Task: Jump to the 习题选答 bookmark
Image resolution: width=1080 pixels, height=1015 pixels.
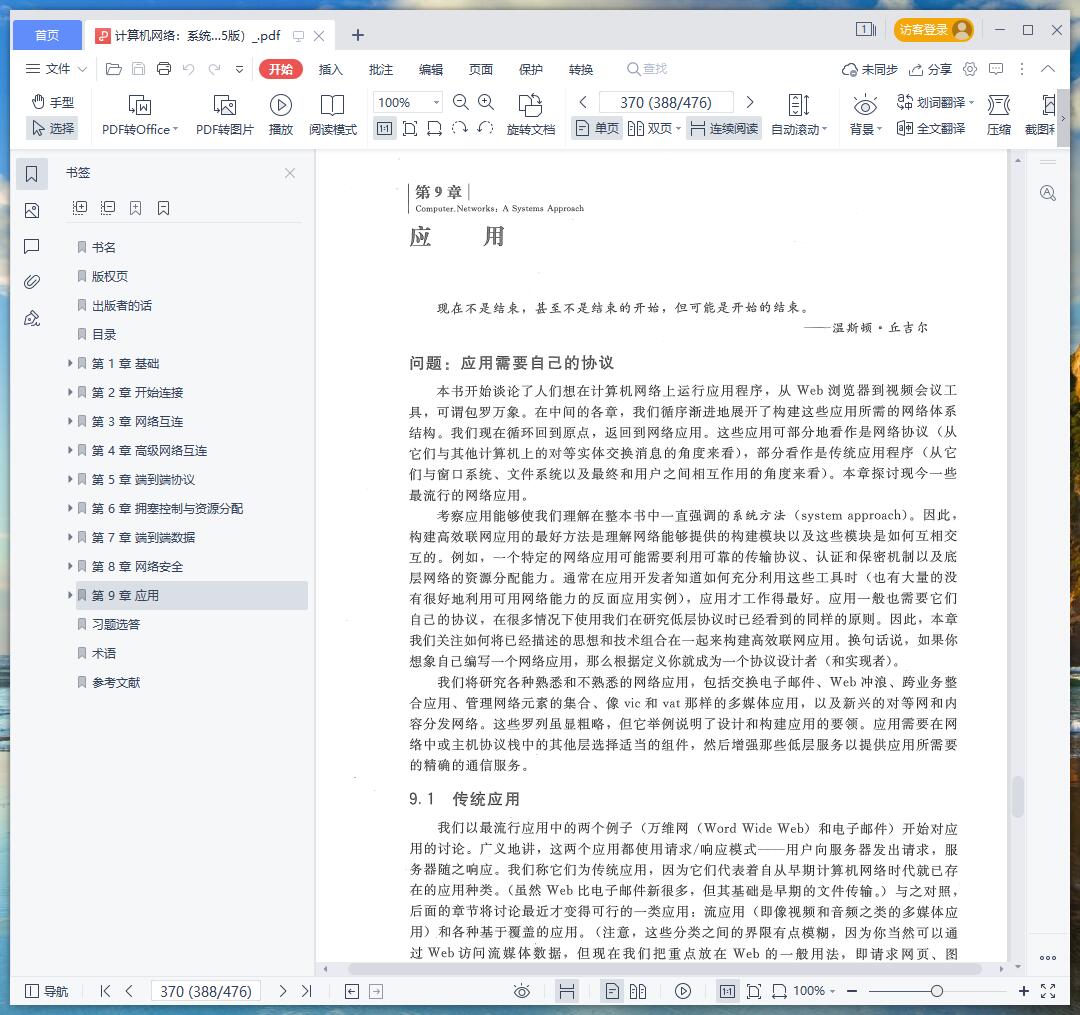Action: tap(116, 624)
